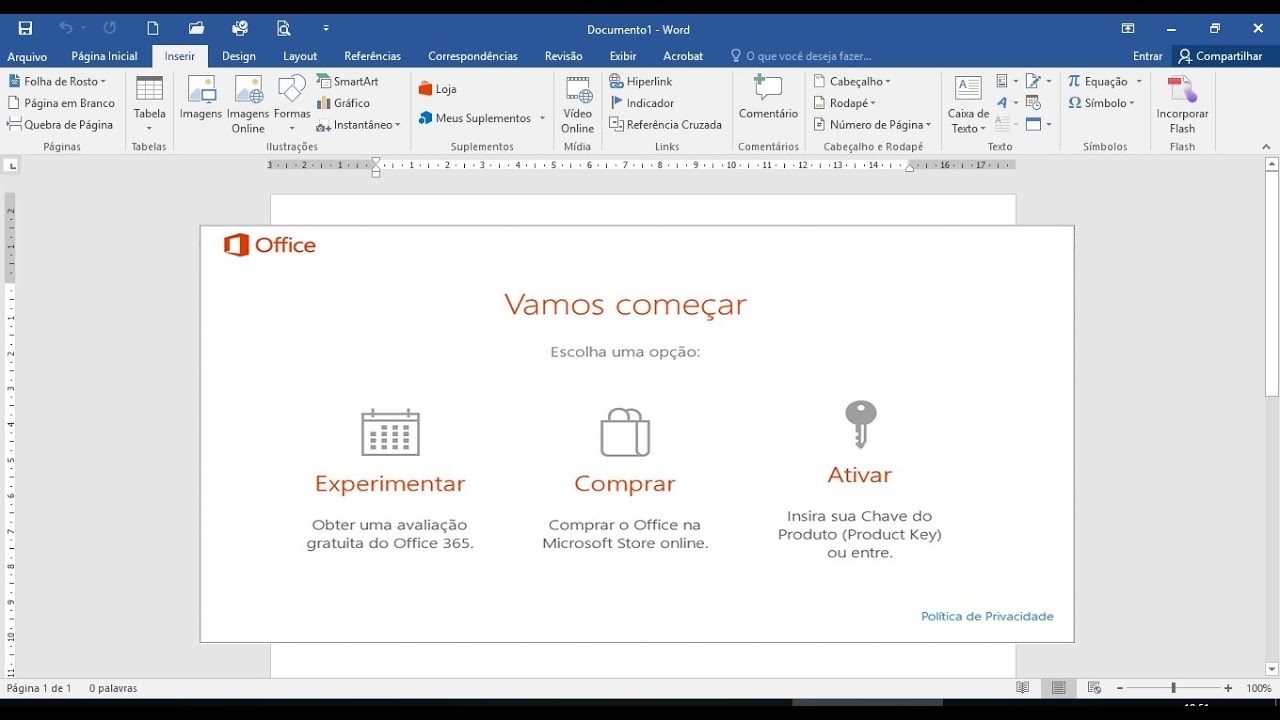Insert a Referência Cruzada
The width and height of the screenshot is (1280, 720).
665,125
